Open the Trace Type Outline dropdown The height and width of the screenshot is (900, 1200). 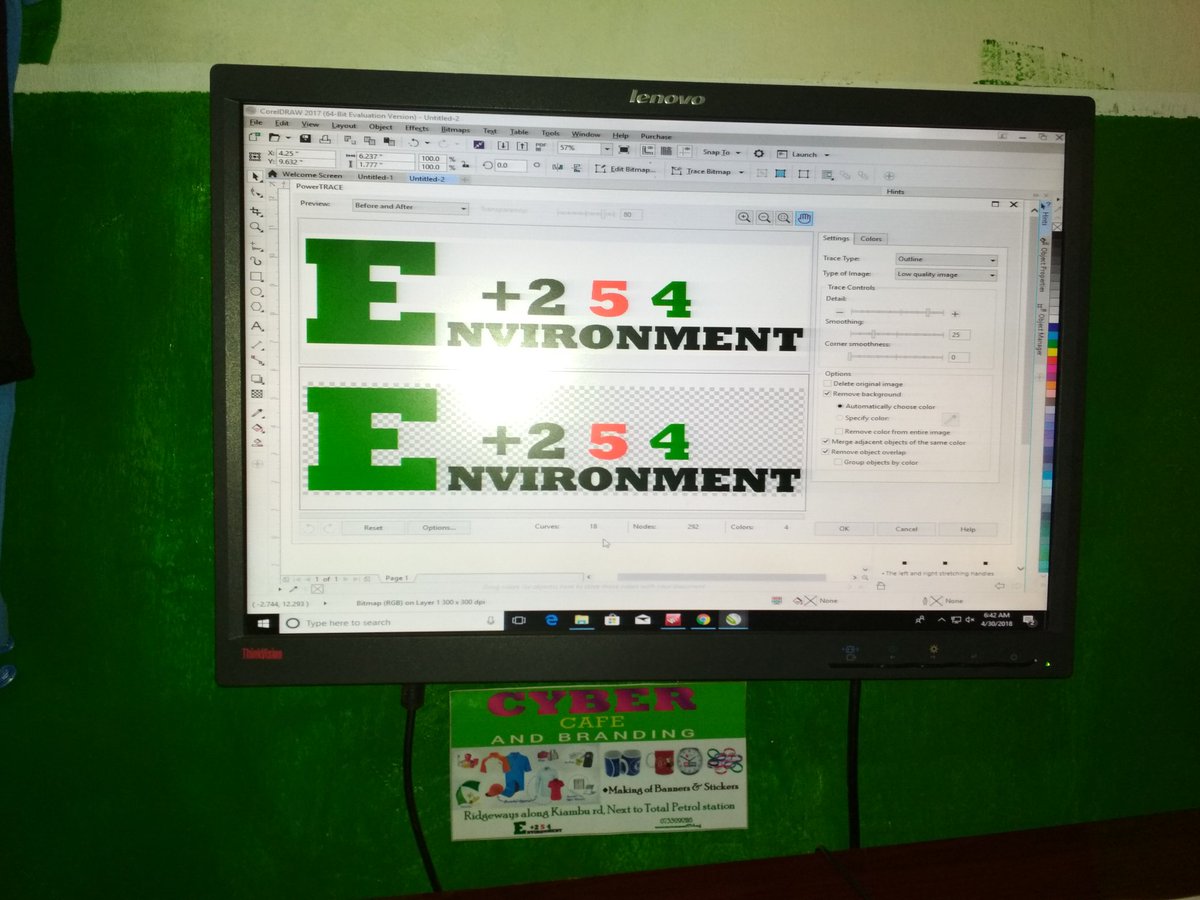tap(946, 260)
